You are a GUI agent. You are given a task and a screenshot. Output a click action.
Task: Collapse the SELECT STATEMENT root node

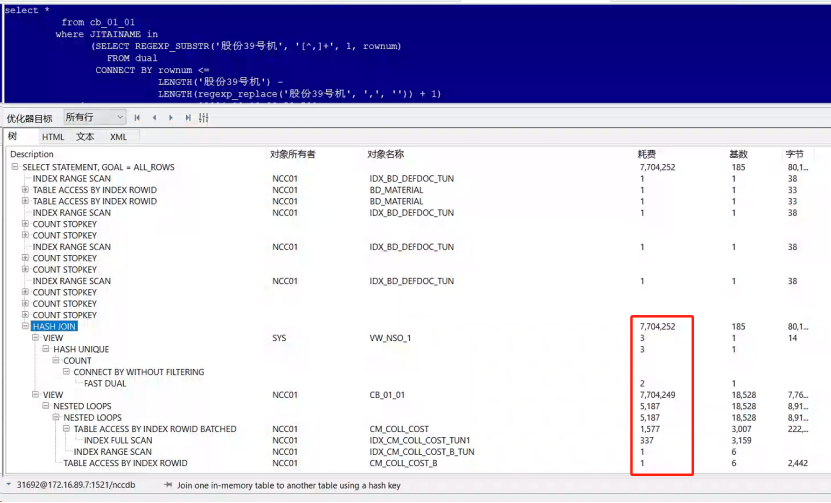15,167
